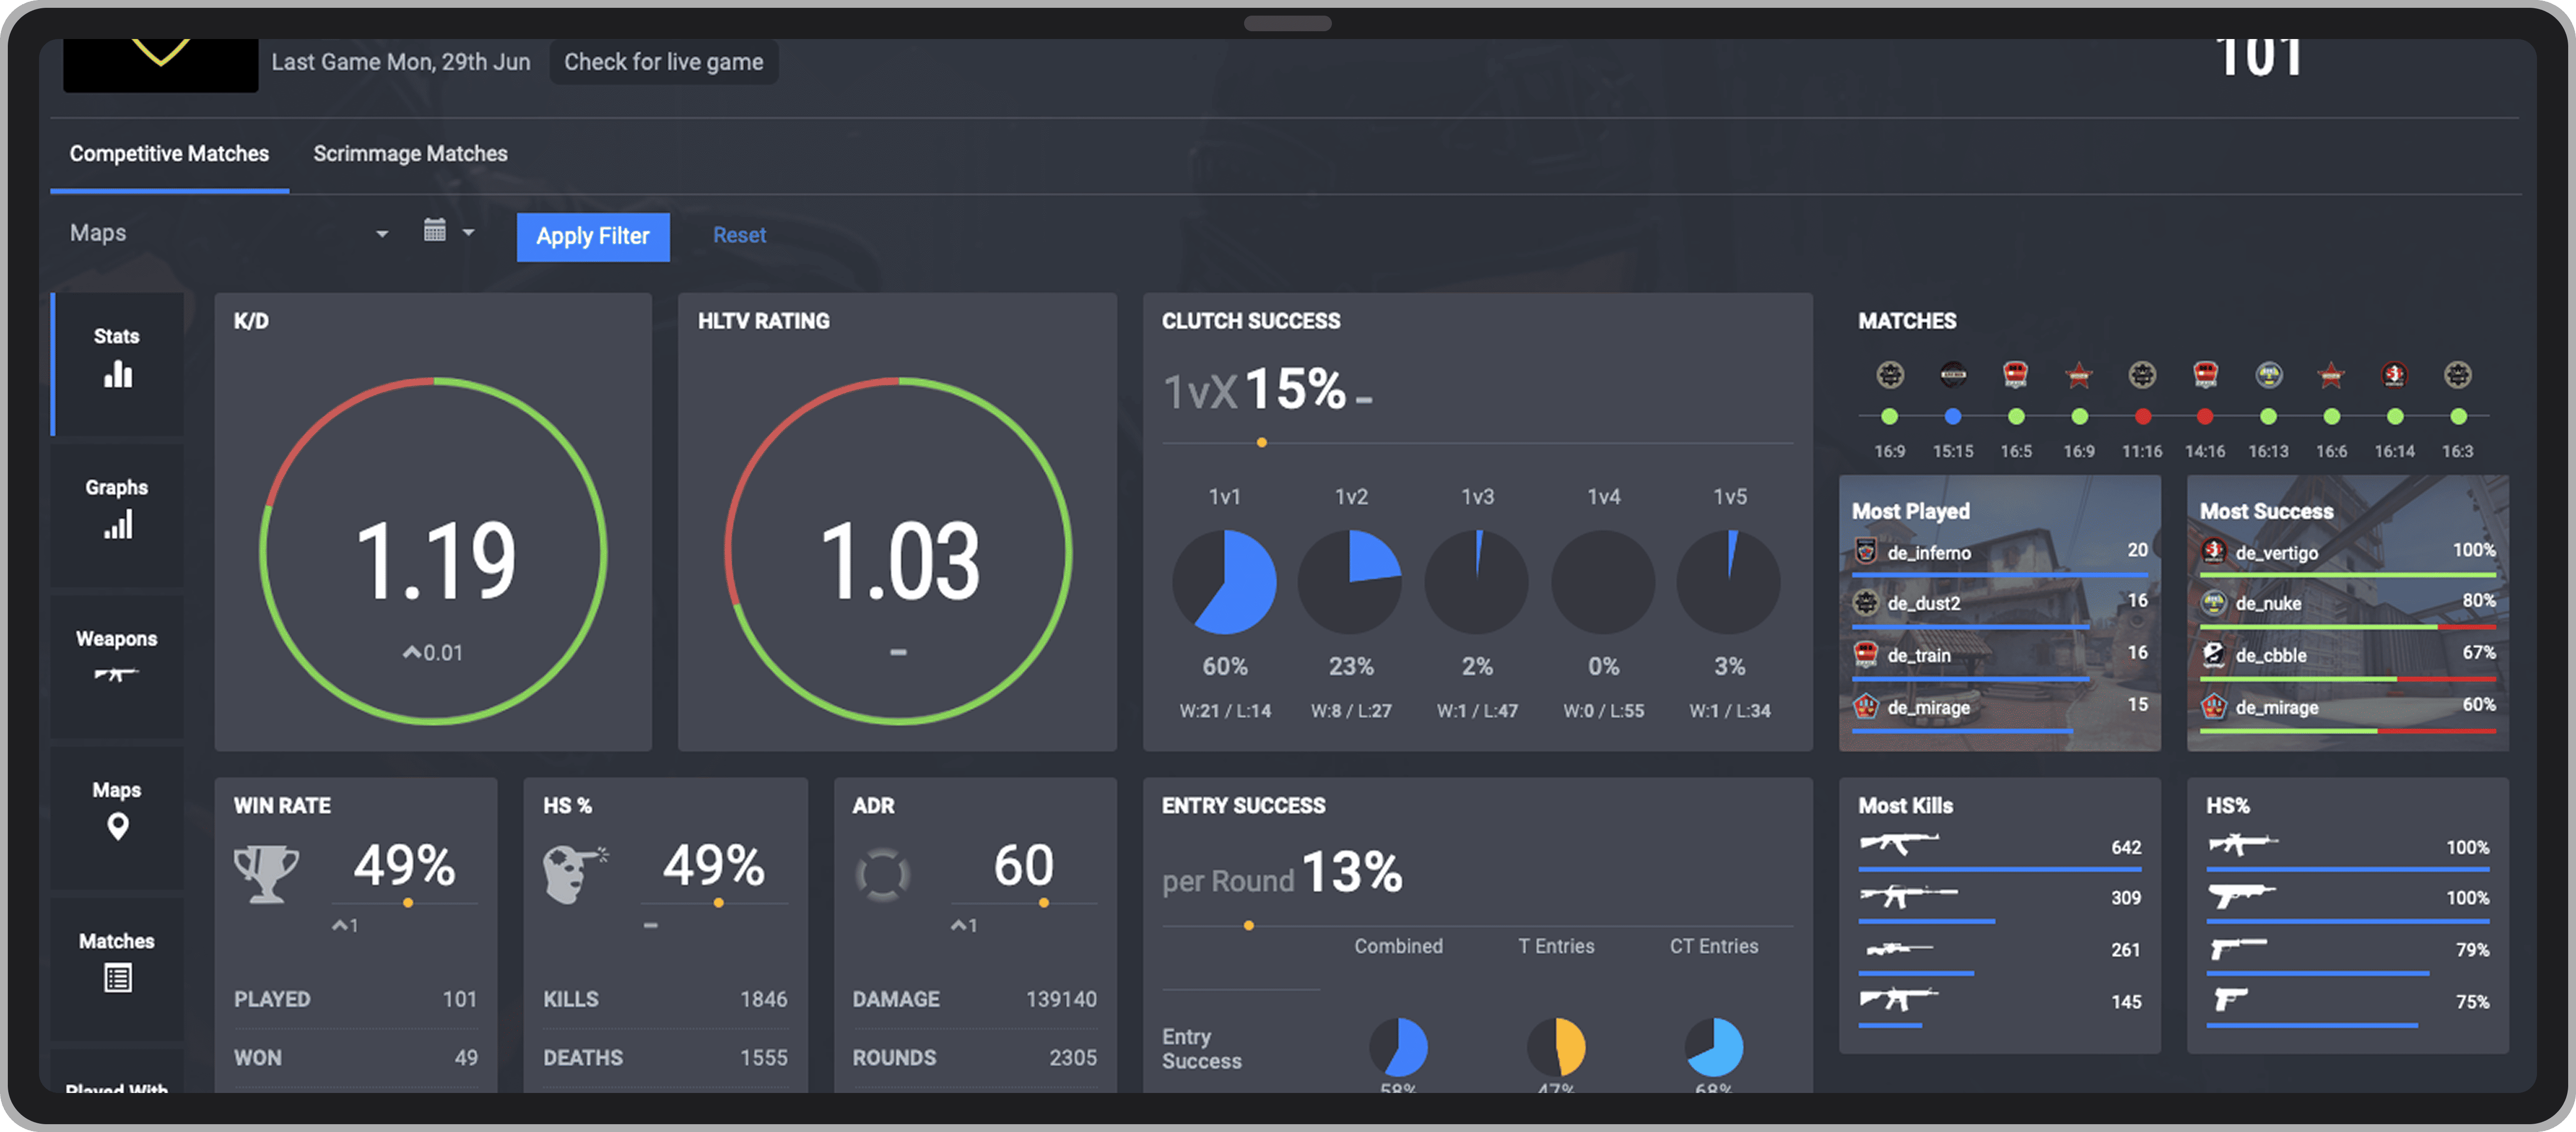Open the Matches list sidebar icon
Screen dimensions: 2576x1132
pos(117,977)
